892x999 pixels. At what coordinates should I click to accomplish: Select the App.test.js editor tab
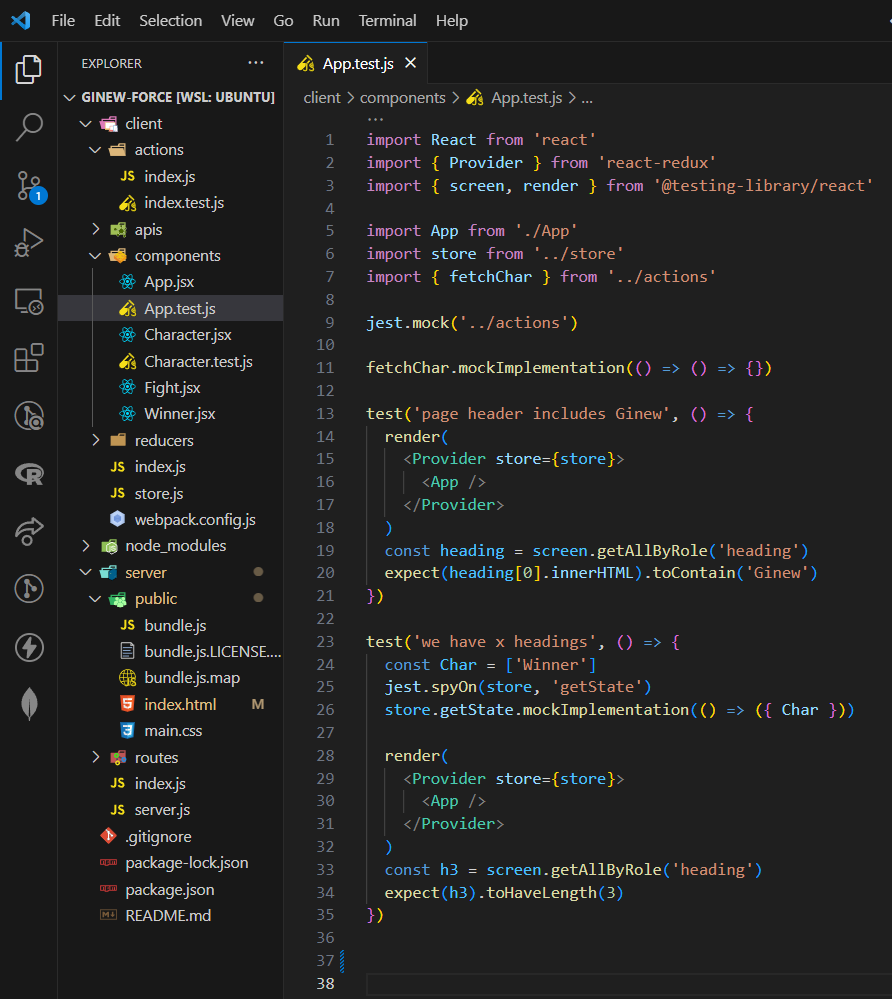point(356,63)
